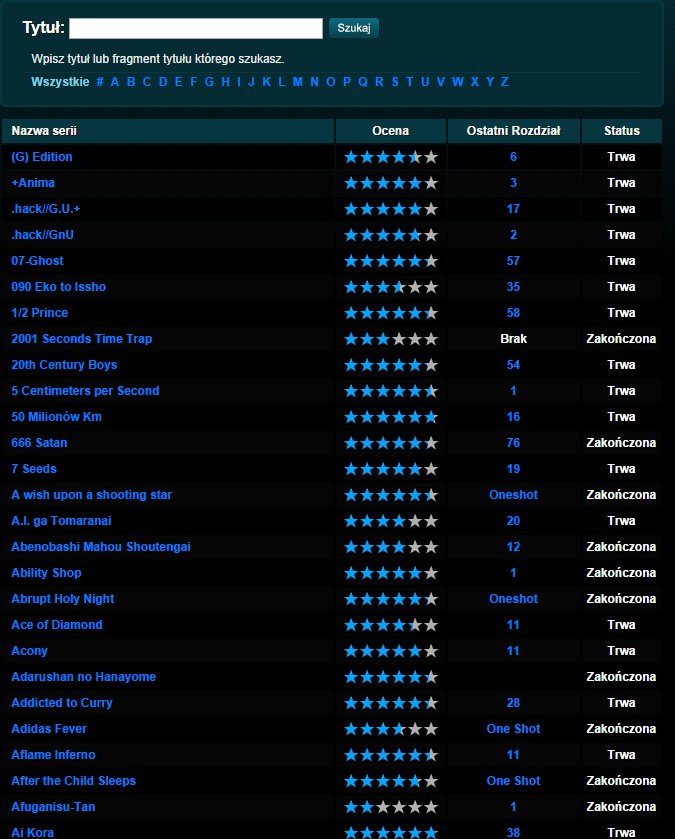Image resolution: width=675 pixels, height=839 pixels.
Task: Click the Nazwa serii column header
Action: pos(168,131)
